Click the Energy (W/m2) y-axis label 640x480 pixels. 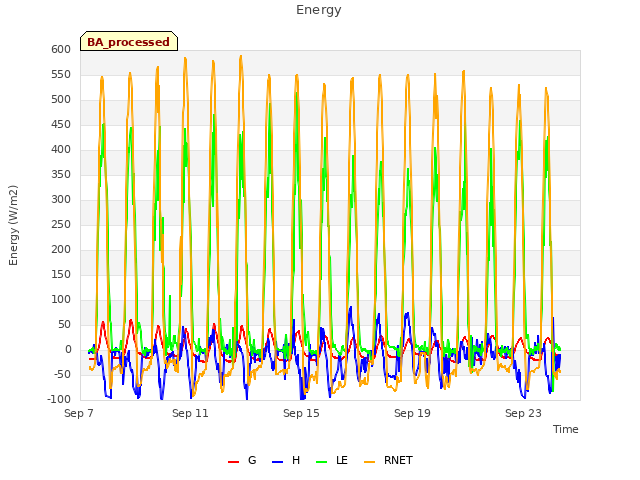coord(13,225)
